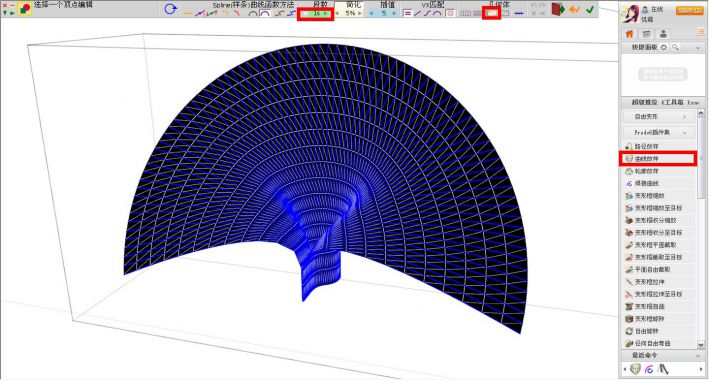Viewport: 709px width, 380px height.
Task: Increase the 段数 segment count arrow
Action: pyautogui.click(x=326, y=14)
